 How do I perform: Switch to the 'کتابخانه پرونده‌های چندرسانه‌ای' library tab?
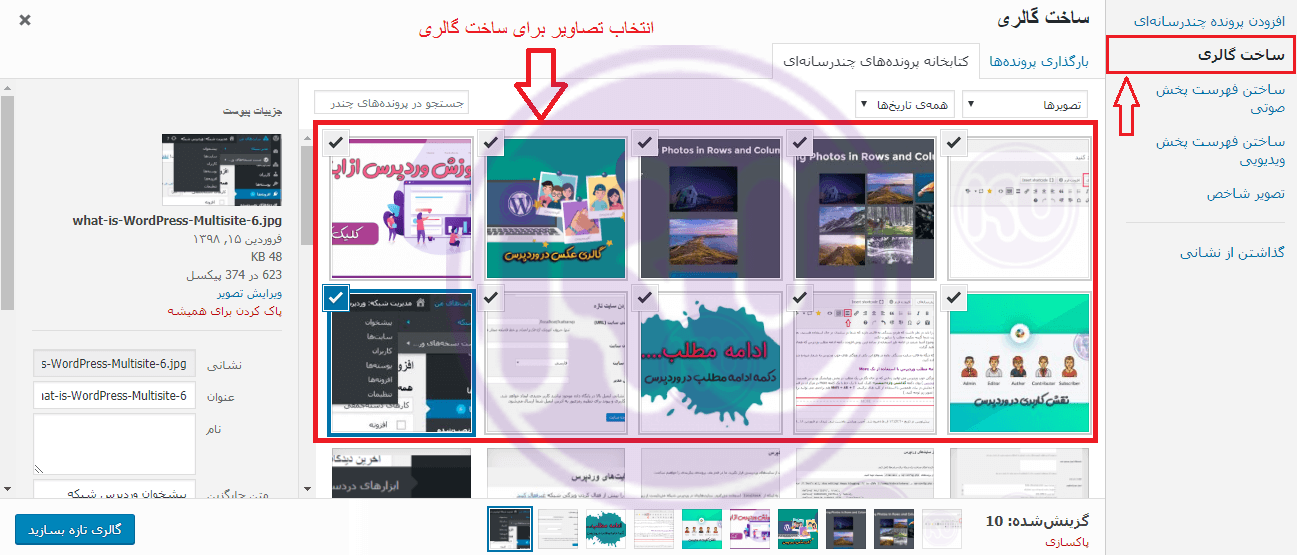tap(876, 61)
